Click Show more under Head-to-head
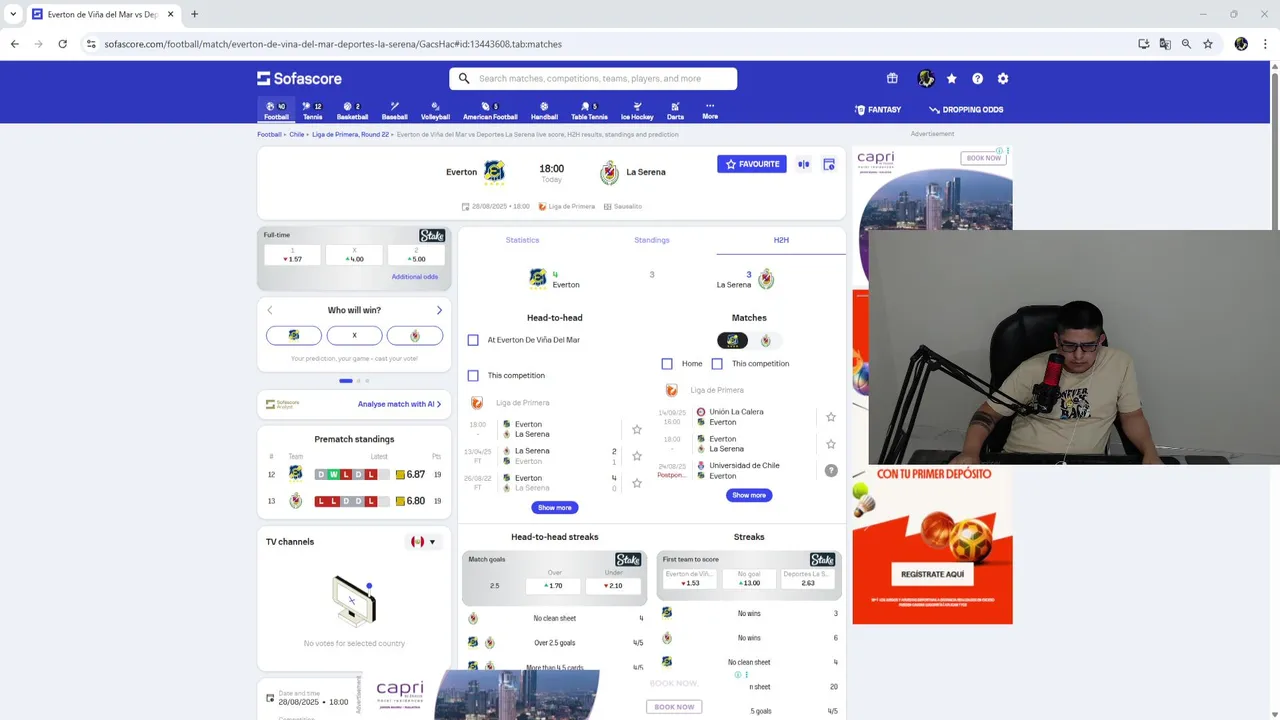 (x=555, y=507)
